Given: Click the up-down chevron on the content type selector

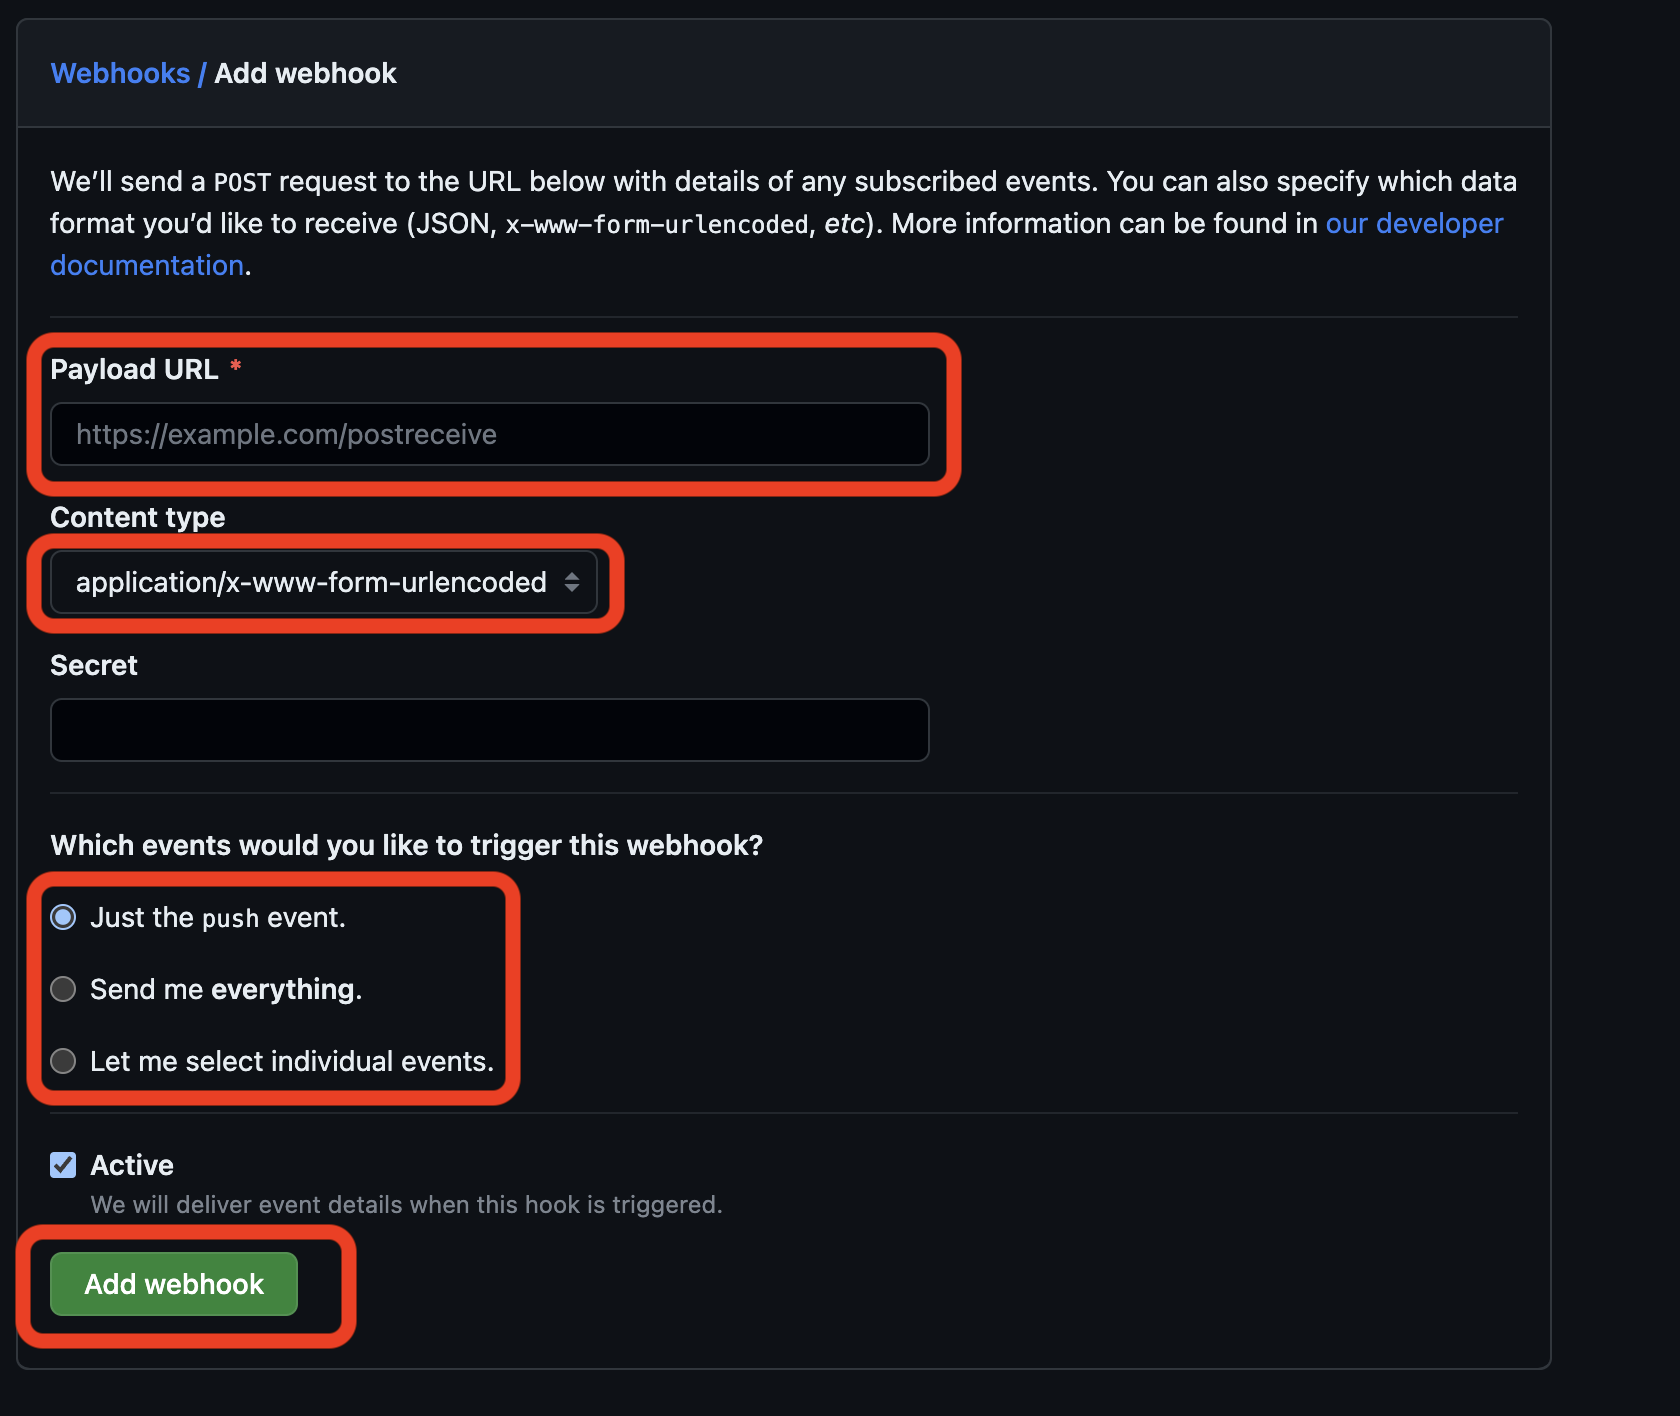Looking at the screenshot, I should pyautogui.click(x=574, y=582).
